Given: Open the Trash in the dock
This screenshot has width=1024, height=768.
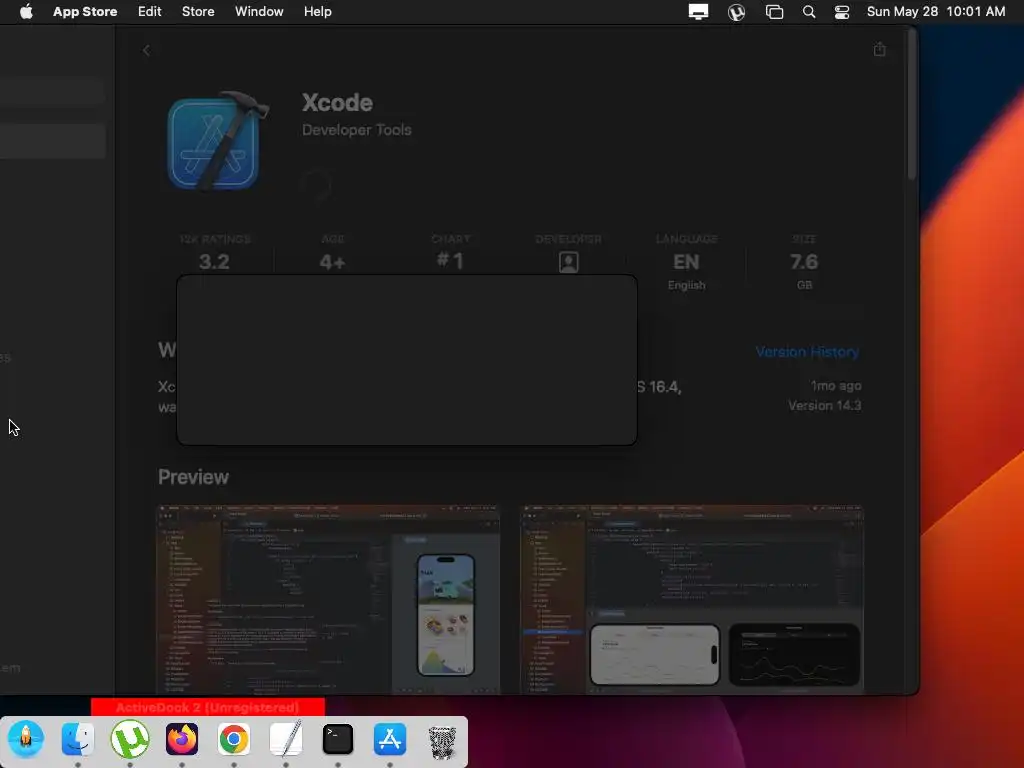Looking at the screenshot, I should point(442,740).
